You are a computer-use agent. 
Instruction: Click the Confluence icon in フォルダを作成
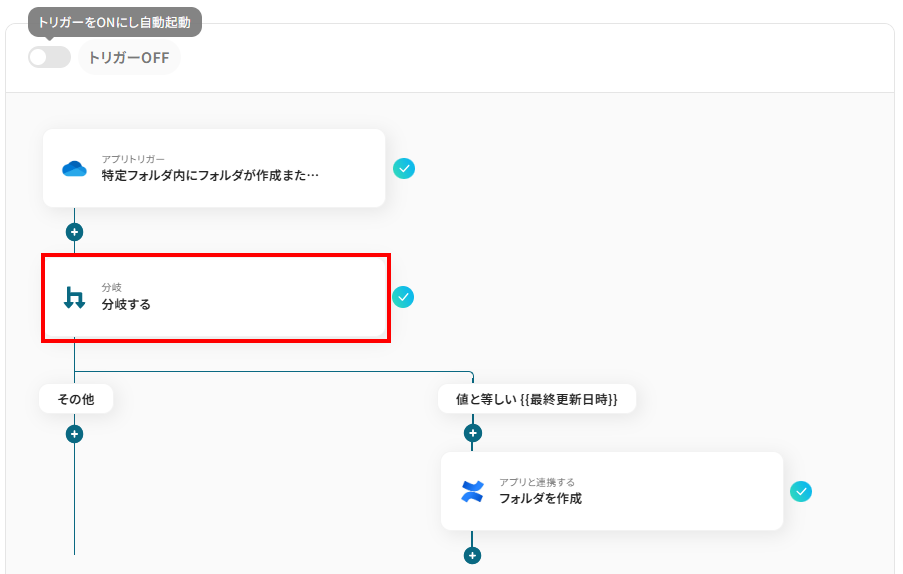coord(473,492)
